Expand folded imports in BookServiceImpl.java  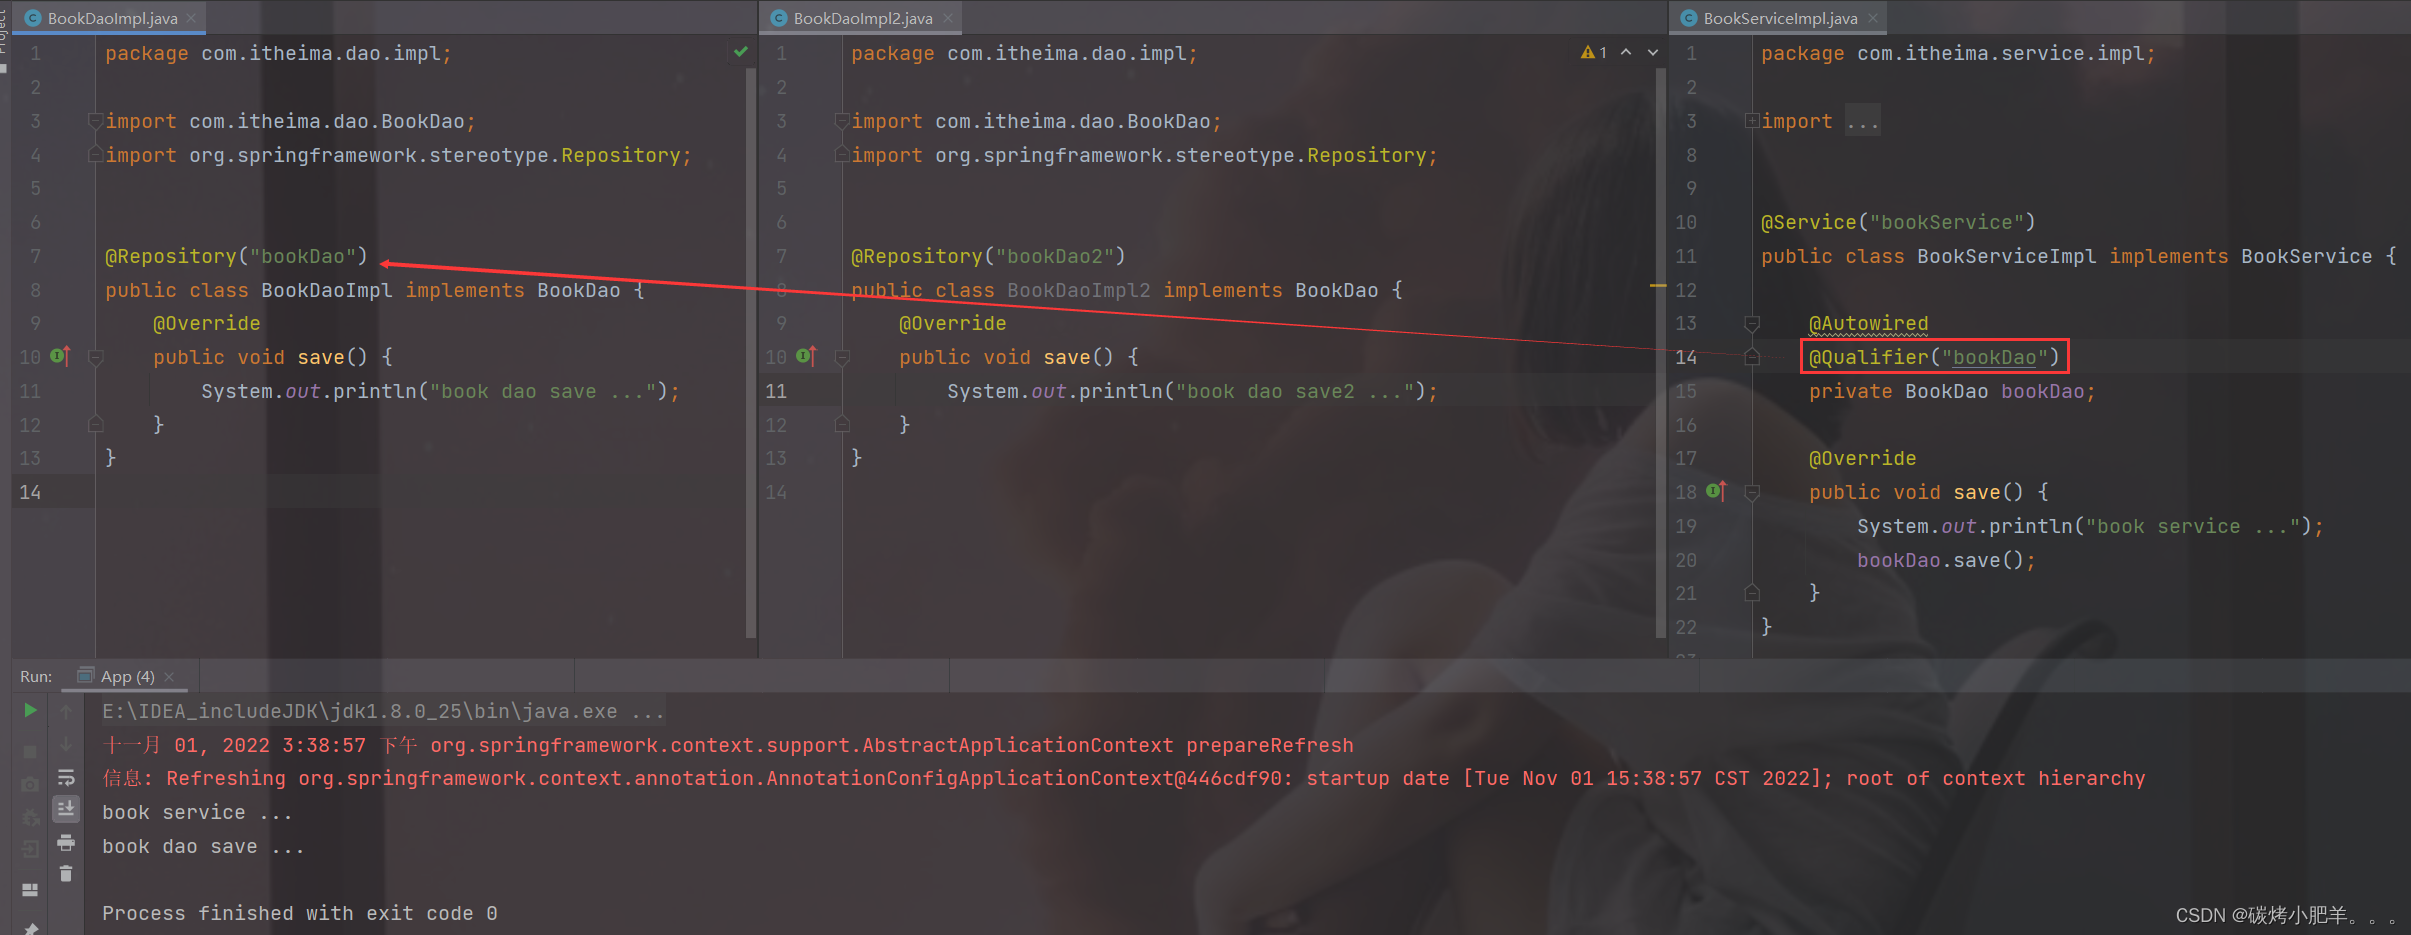point(1752,121)
